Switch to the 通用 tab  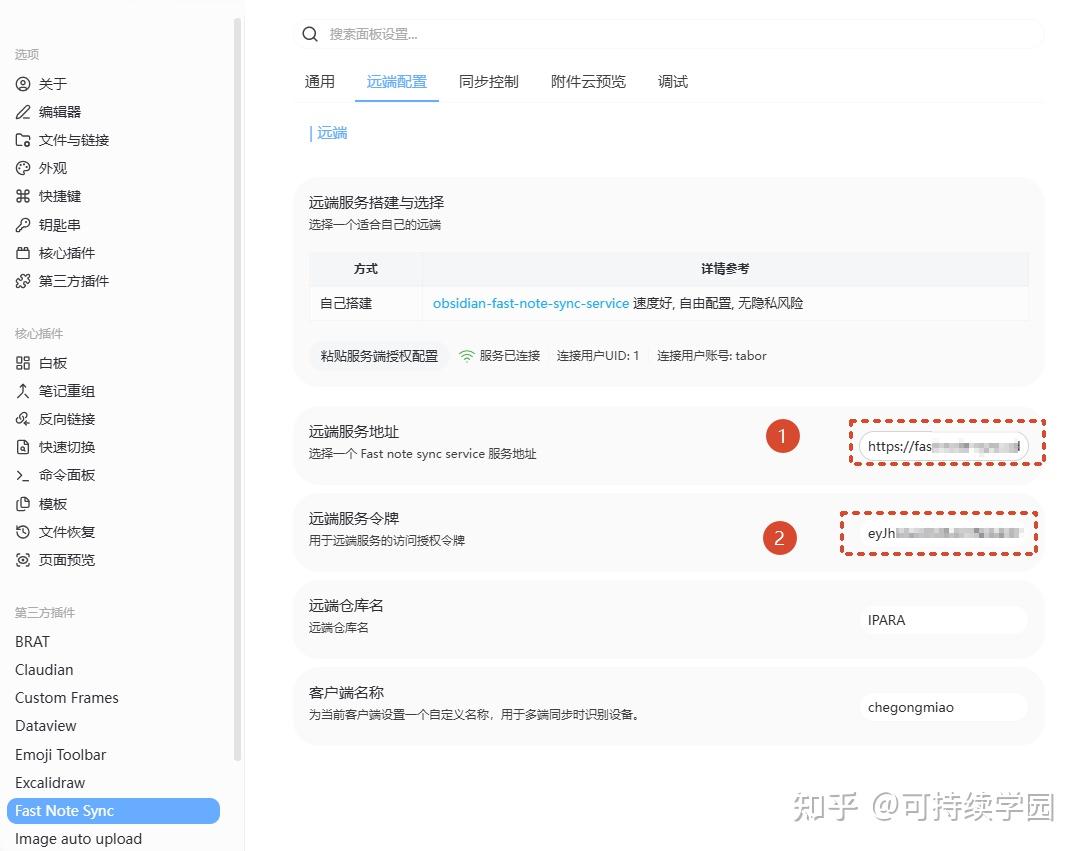[320, 82]
